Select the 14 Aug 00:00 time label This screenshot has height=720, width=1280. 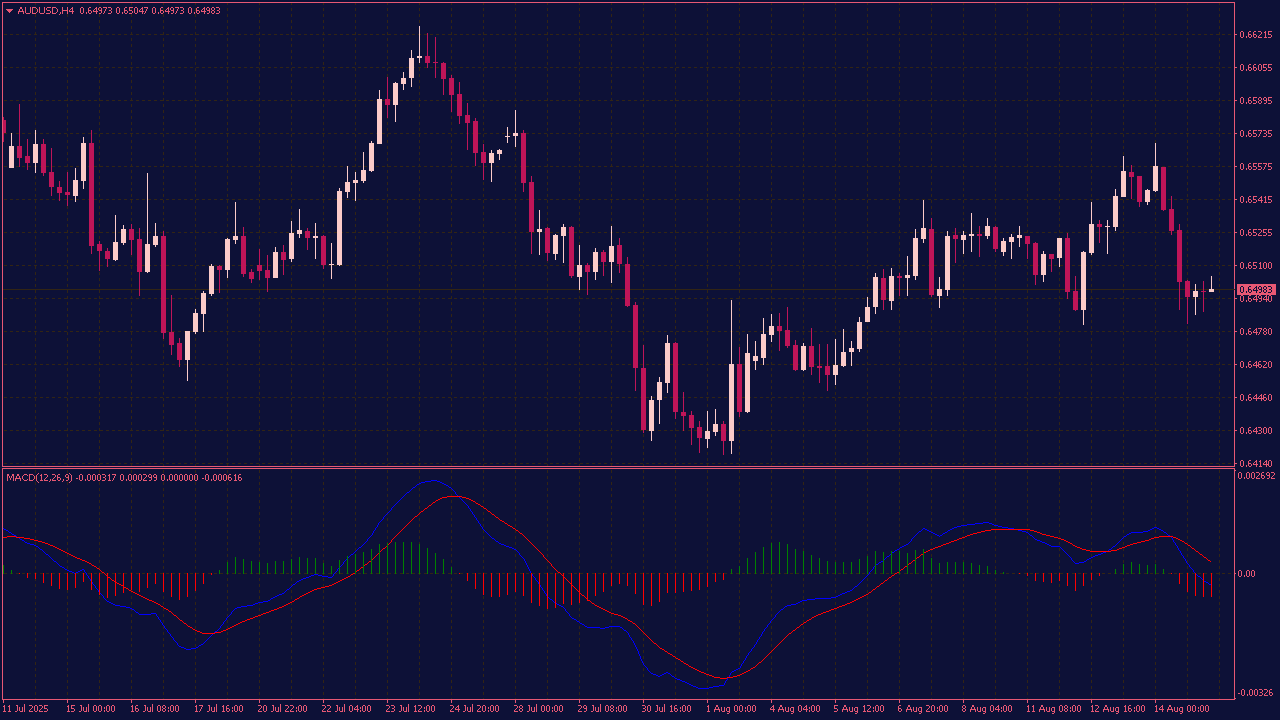coord(1181,709)
